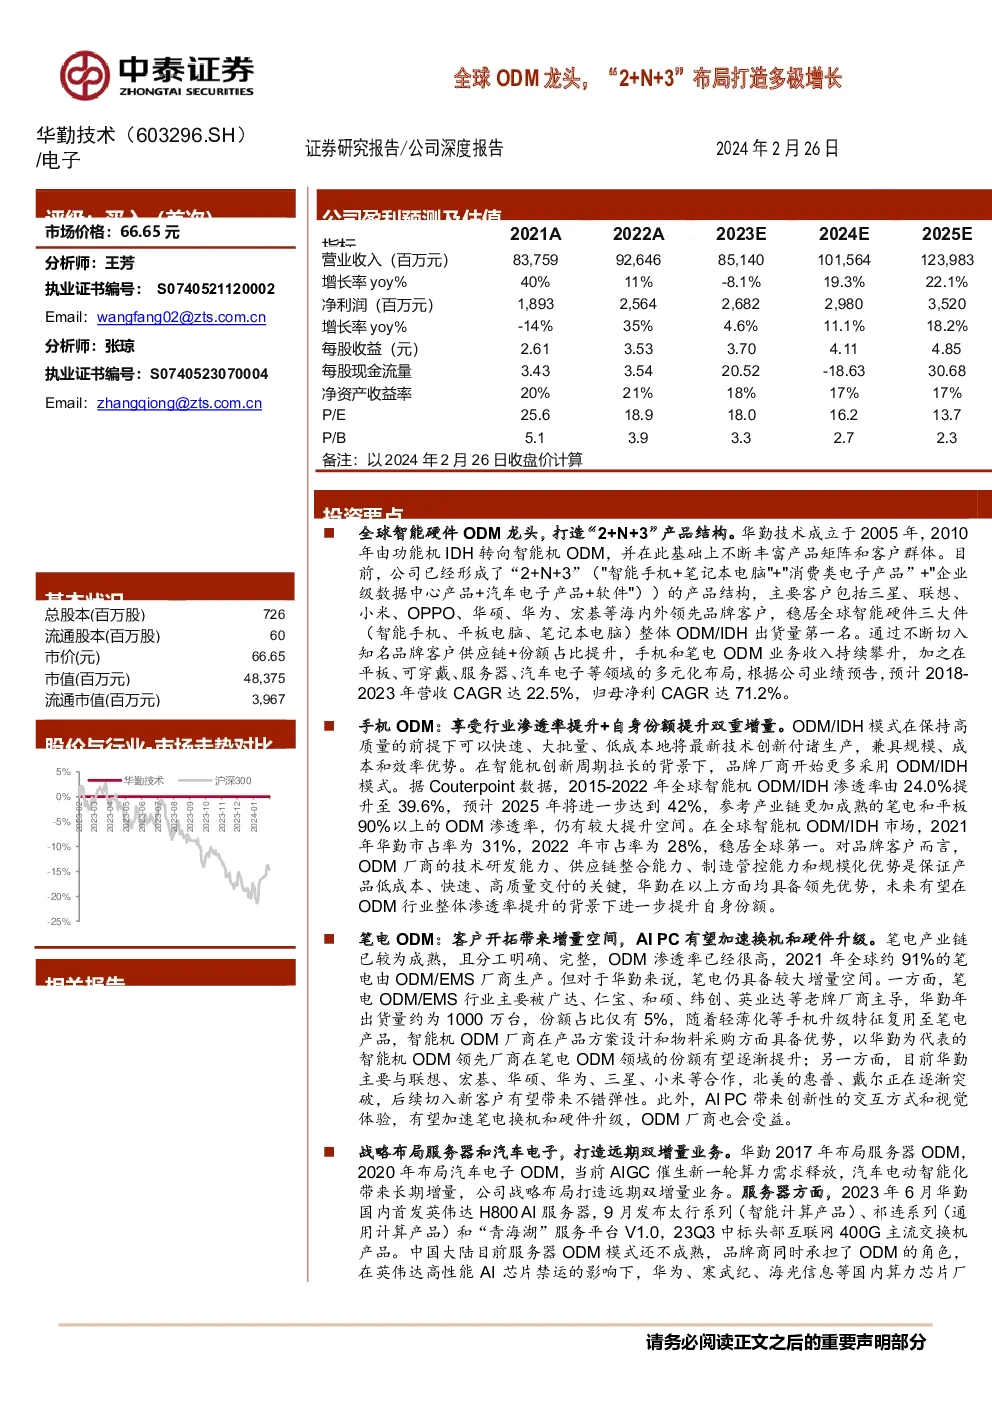This screenshot has width=992, height=1403.
Task: Click the footer disclaimer 请务必阅读正文之后的重要声明部分
Action: [786, 1342]
